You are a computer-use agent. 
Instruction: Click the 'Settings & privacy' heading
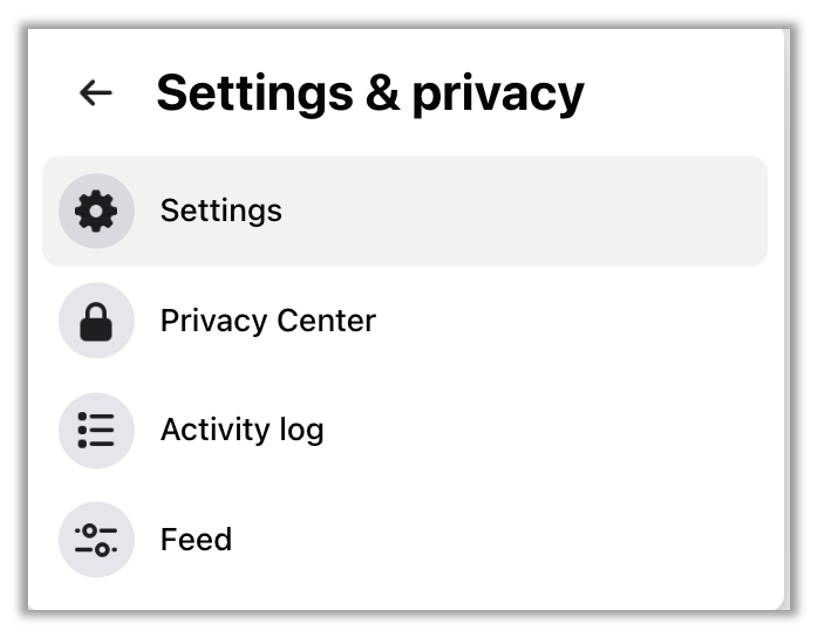pos(370,94)
